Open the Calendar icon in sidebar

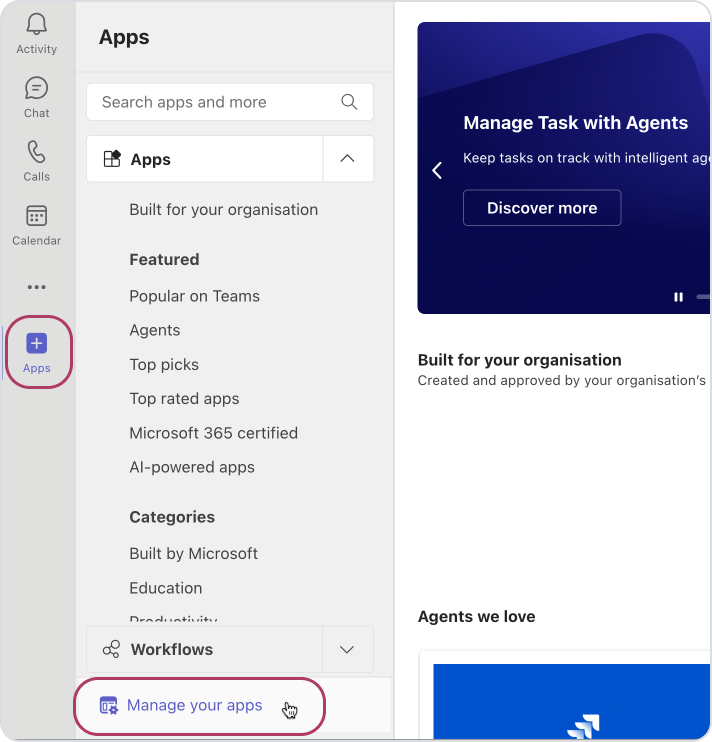click(x=36, y=216)
